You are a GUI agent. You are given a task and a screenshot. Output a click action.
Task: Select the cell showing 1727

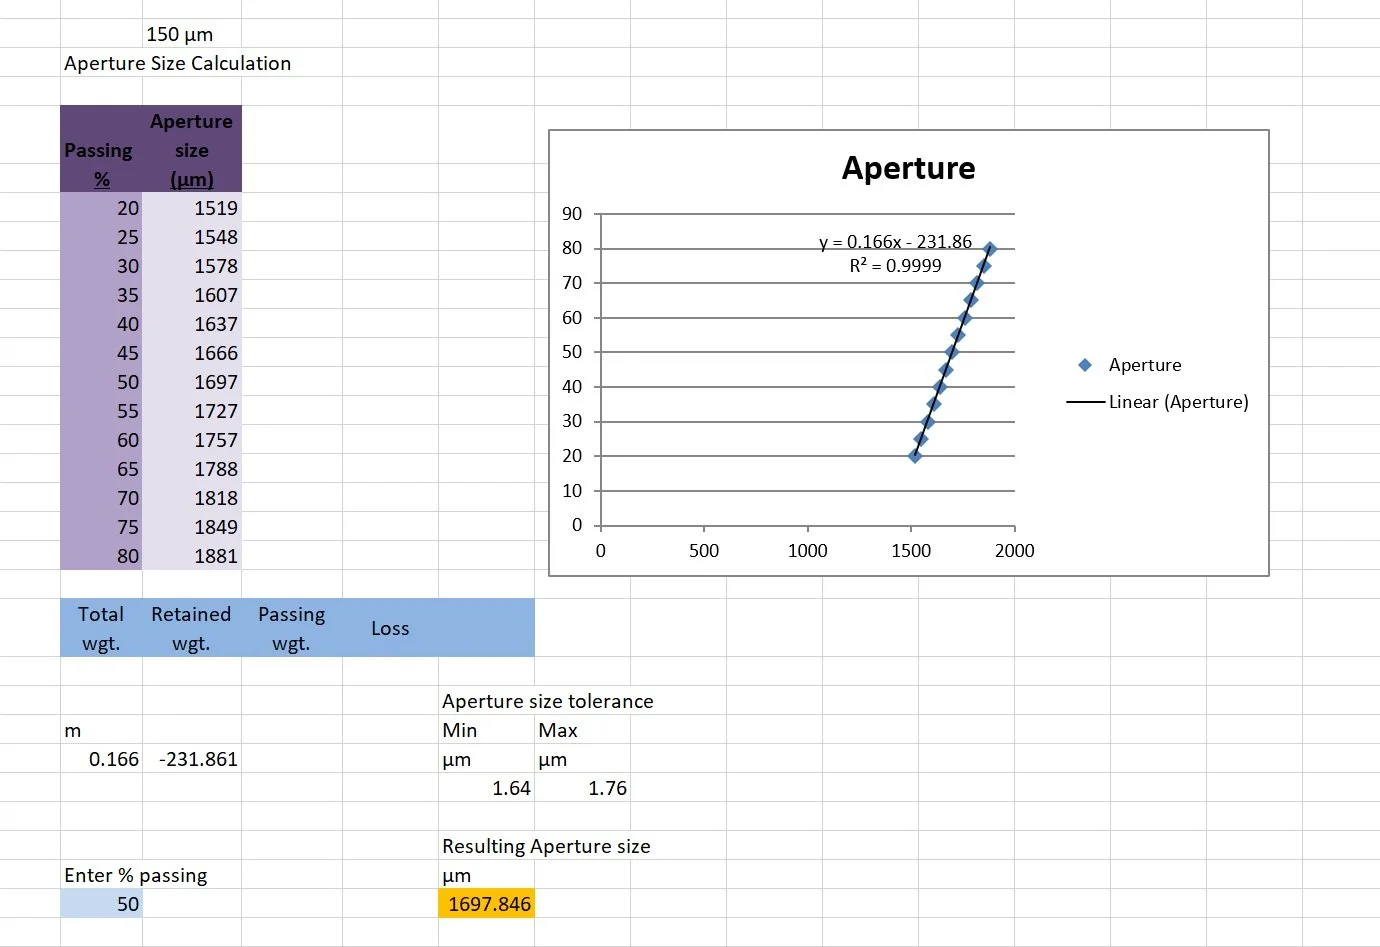pyautogui.click(x=192, y=411)
